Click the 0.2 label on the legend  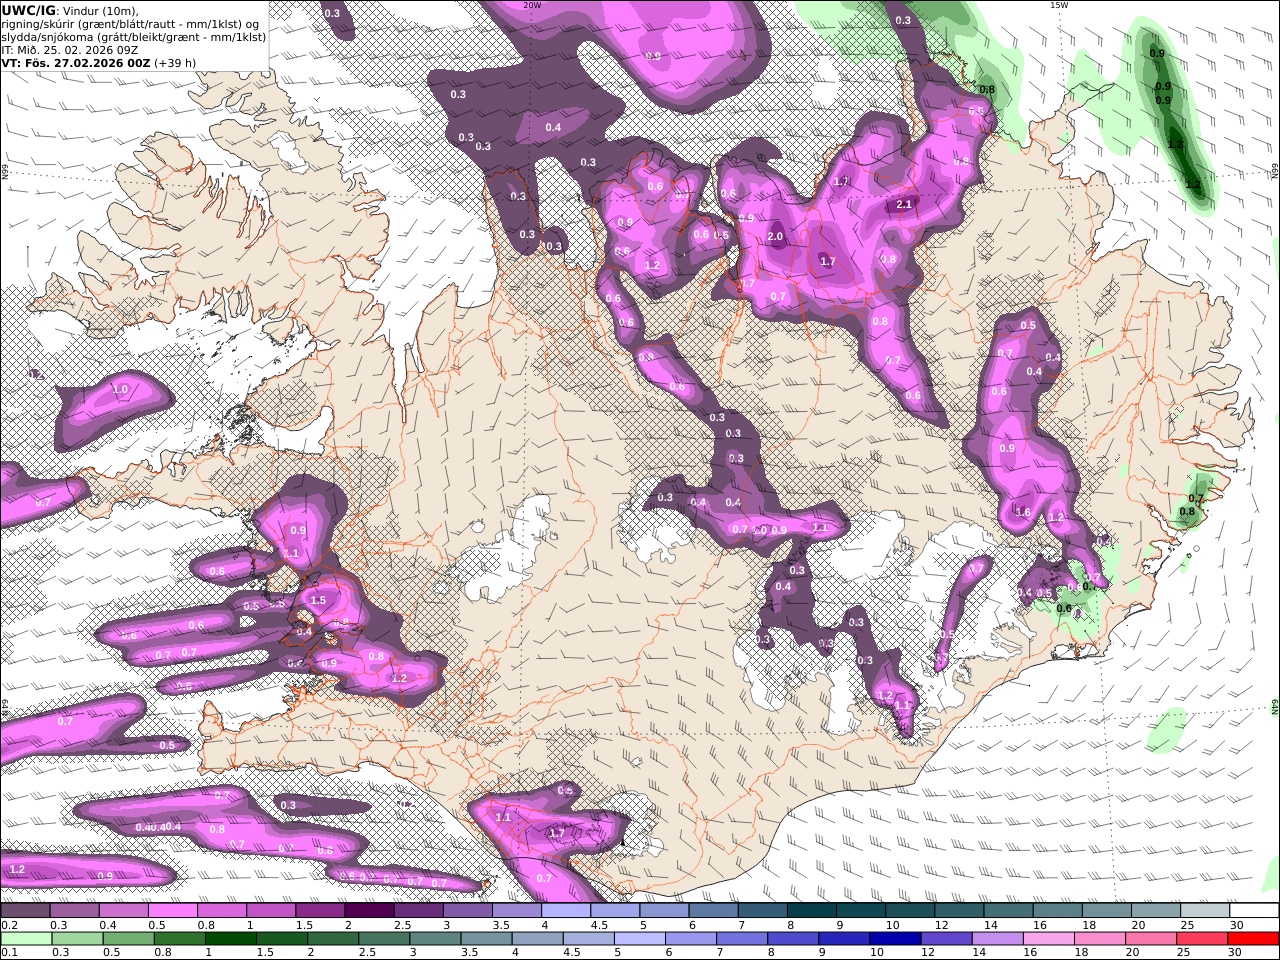(9, 925)
